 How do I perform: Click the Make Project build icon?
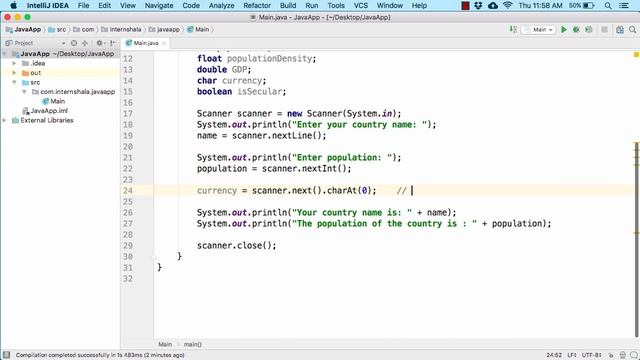click(513, 29)
